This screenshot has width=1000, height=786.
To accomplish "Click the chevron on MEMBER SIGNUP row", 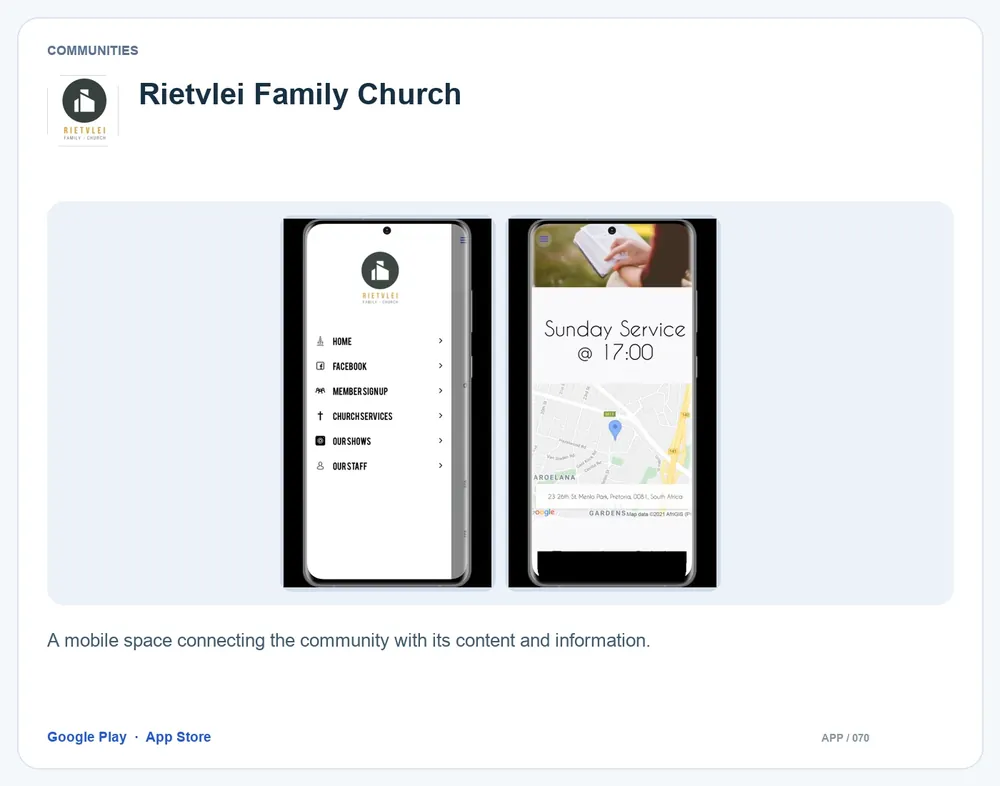I will pos(441,390).
